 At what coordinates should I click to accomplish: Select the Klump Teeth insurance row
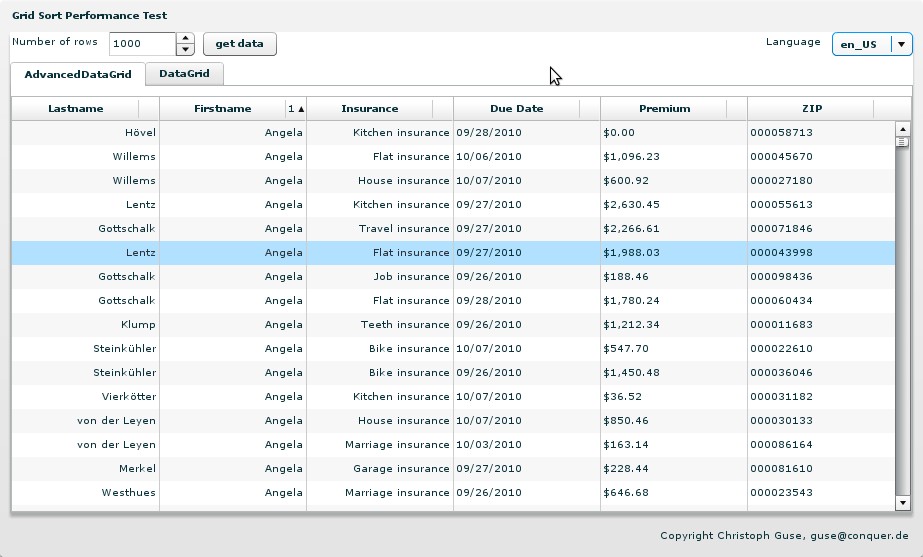[452, 324]
